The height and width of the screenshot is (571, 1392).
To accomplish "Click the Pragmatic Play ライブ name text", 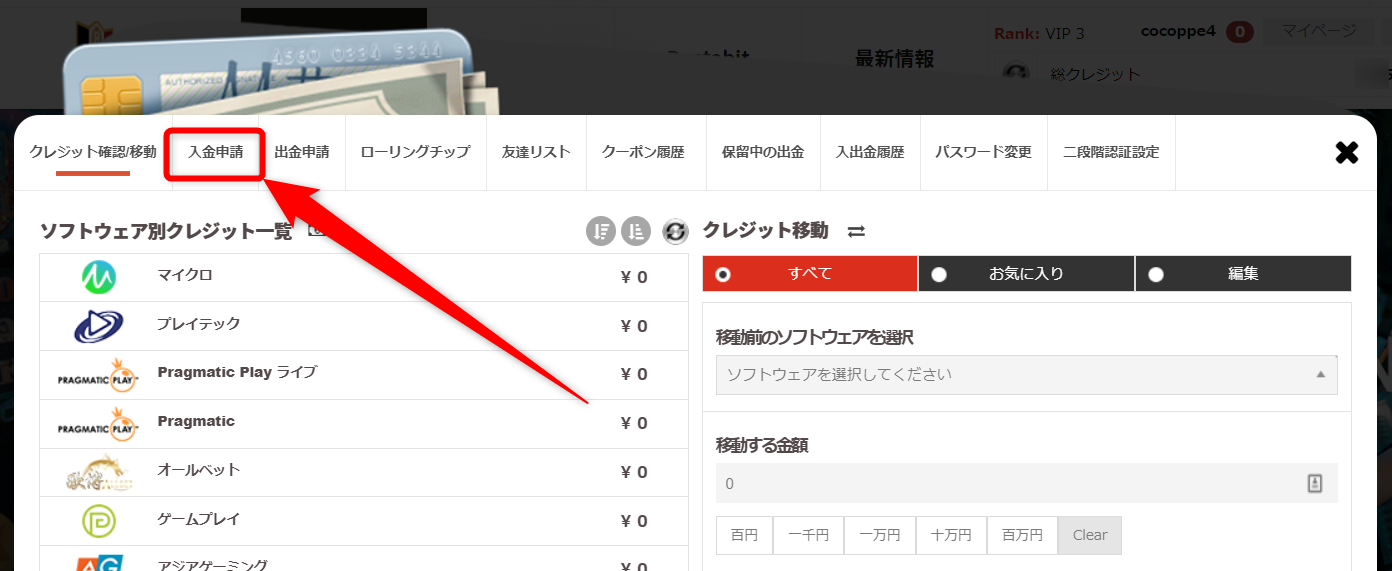I will coord(237,372).
